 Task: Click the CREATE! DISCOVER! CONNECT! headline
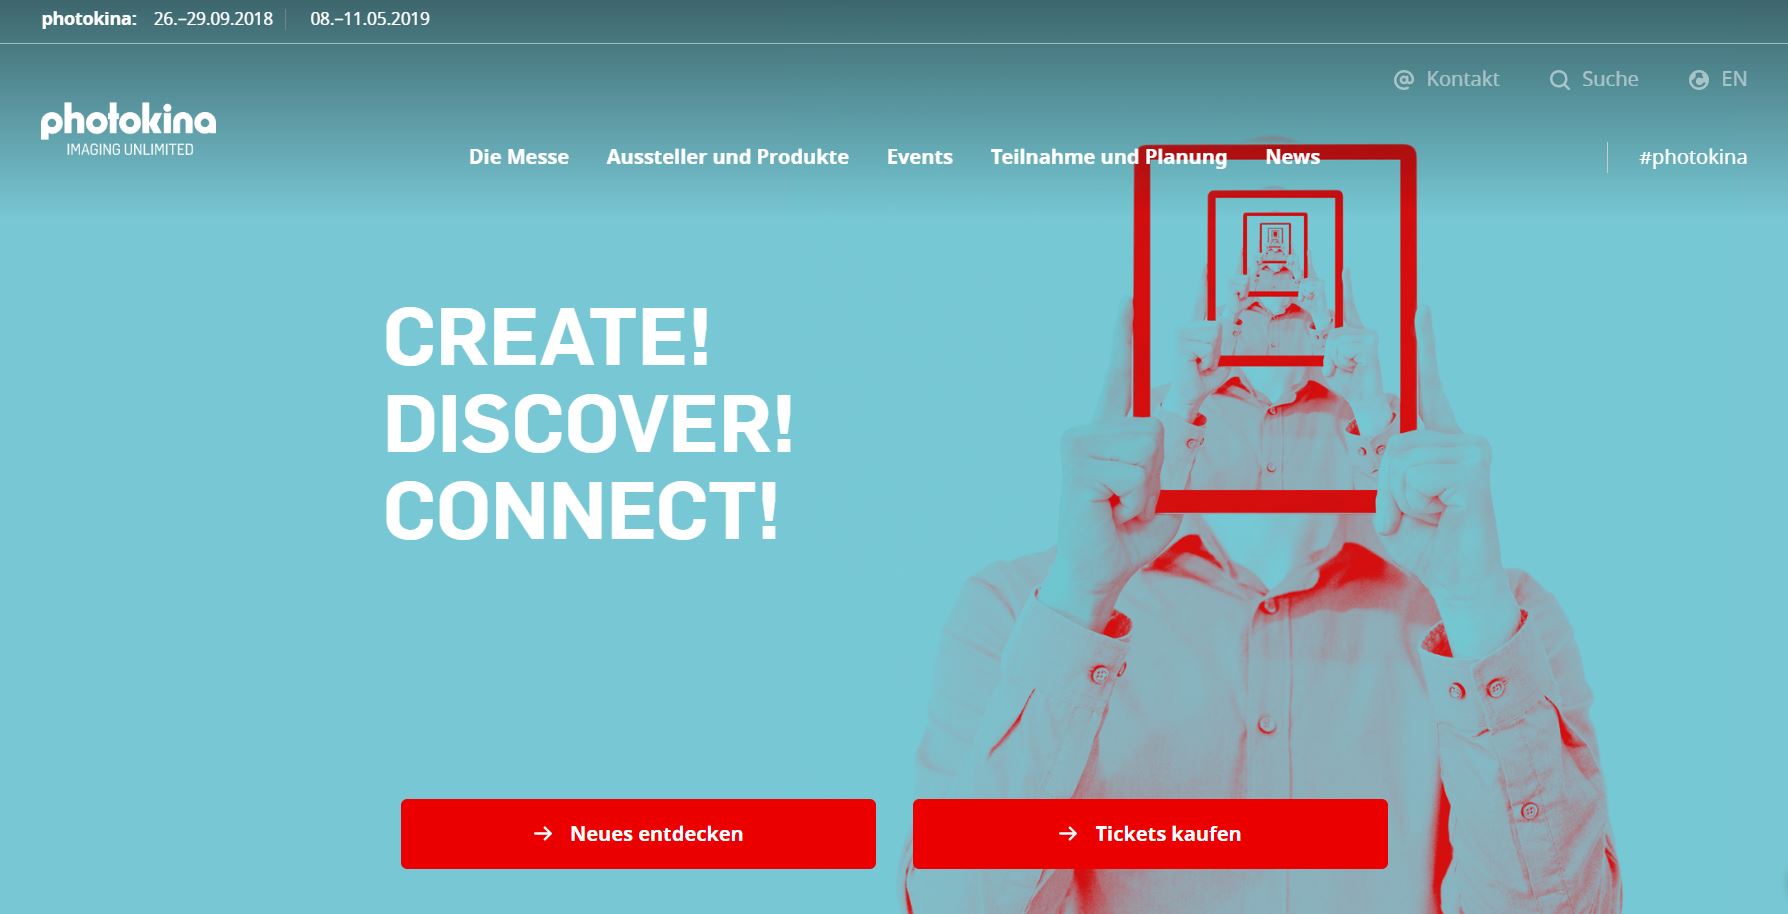(x=588, y=424)
